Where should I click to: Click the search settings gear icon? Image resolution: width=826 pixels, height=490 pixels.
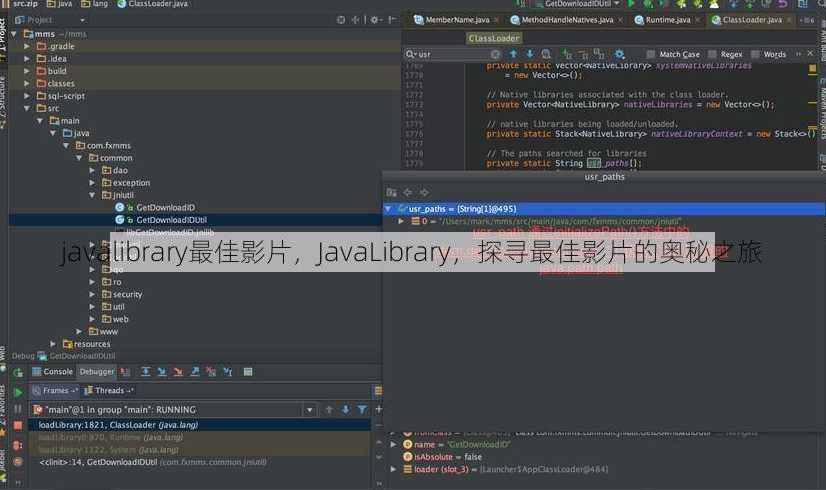[x=620, y=54]
